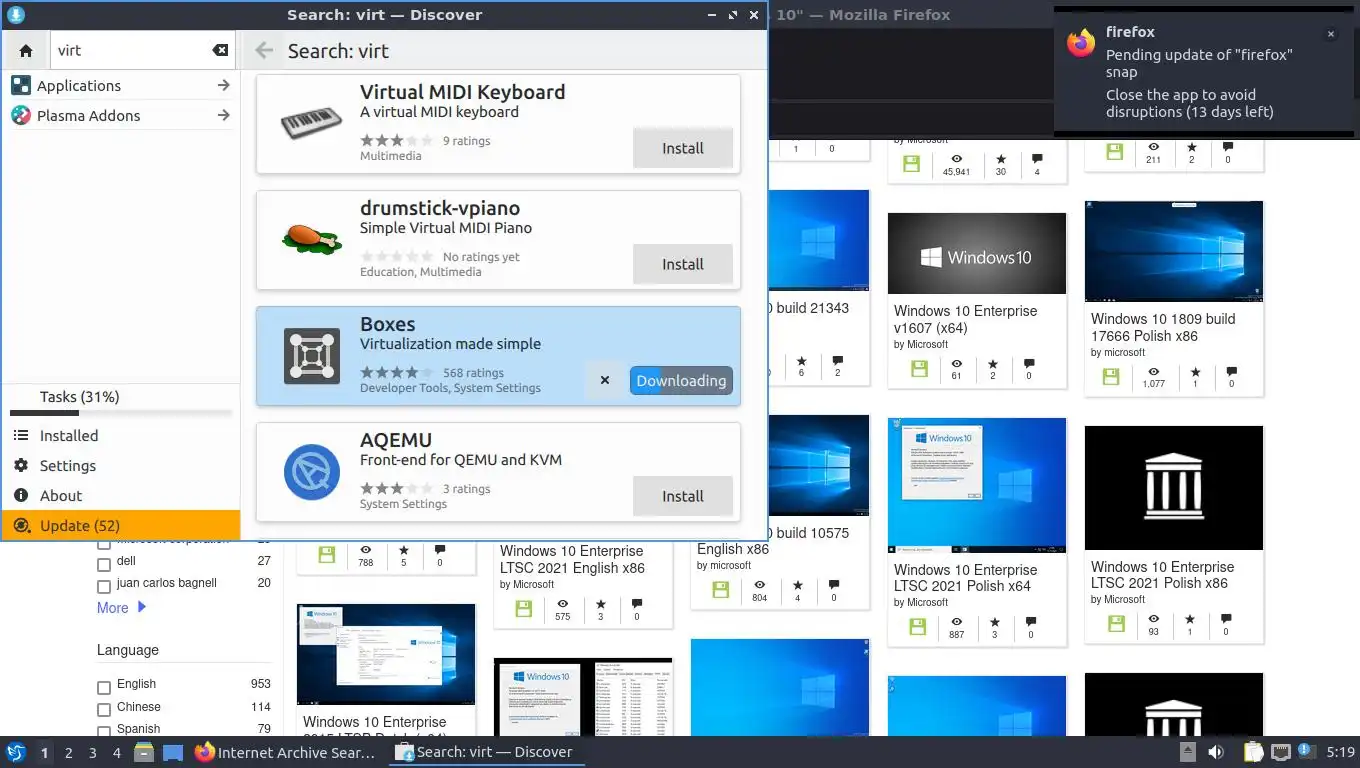Open 'Windows 10 Enterprise LTSC 2021 Polish x64' link

click(x=965, y=578)
